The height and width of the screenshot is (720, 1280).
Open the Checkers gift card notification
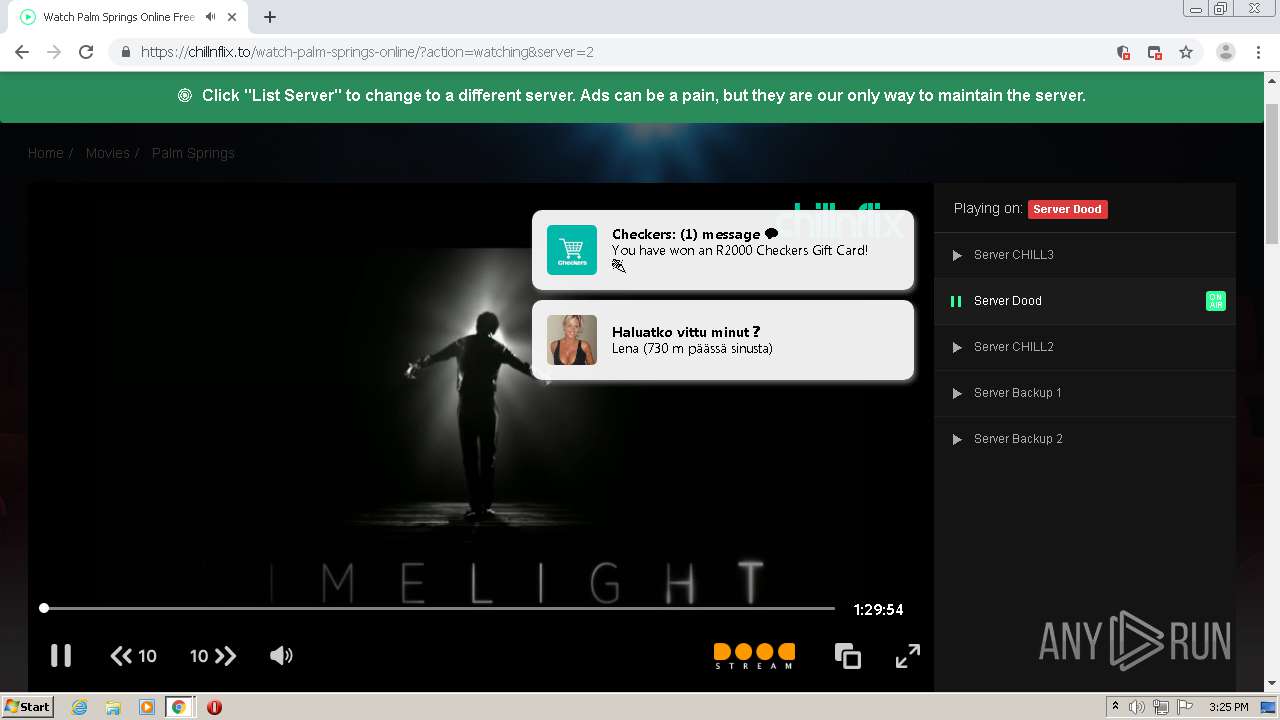(x=723, y=250)
